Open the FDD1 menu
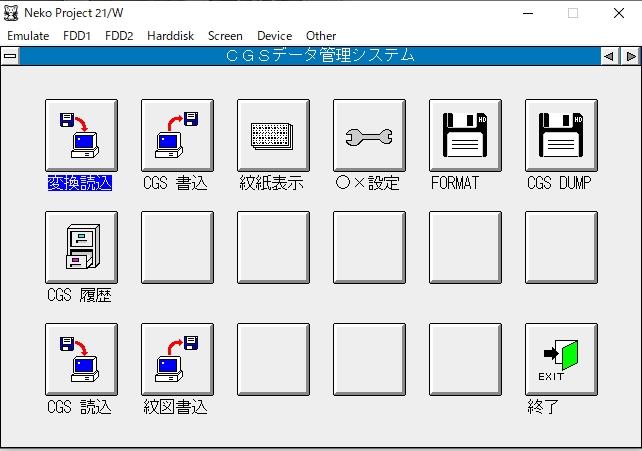This screenshot has width=642, height=451. coord(77,36)
